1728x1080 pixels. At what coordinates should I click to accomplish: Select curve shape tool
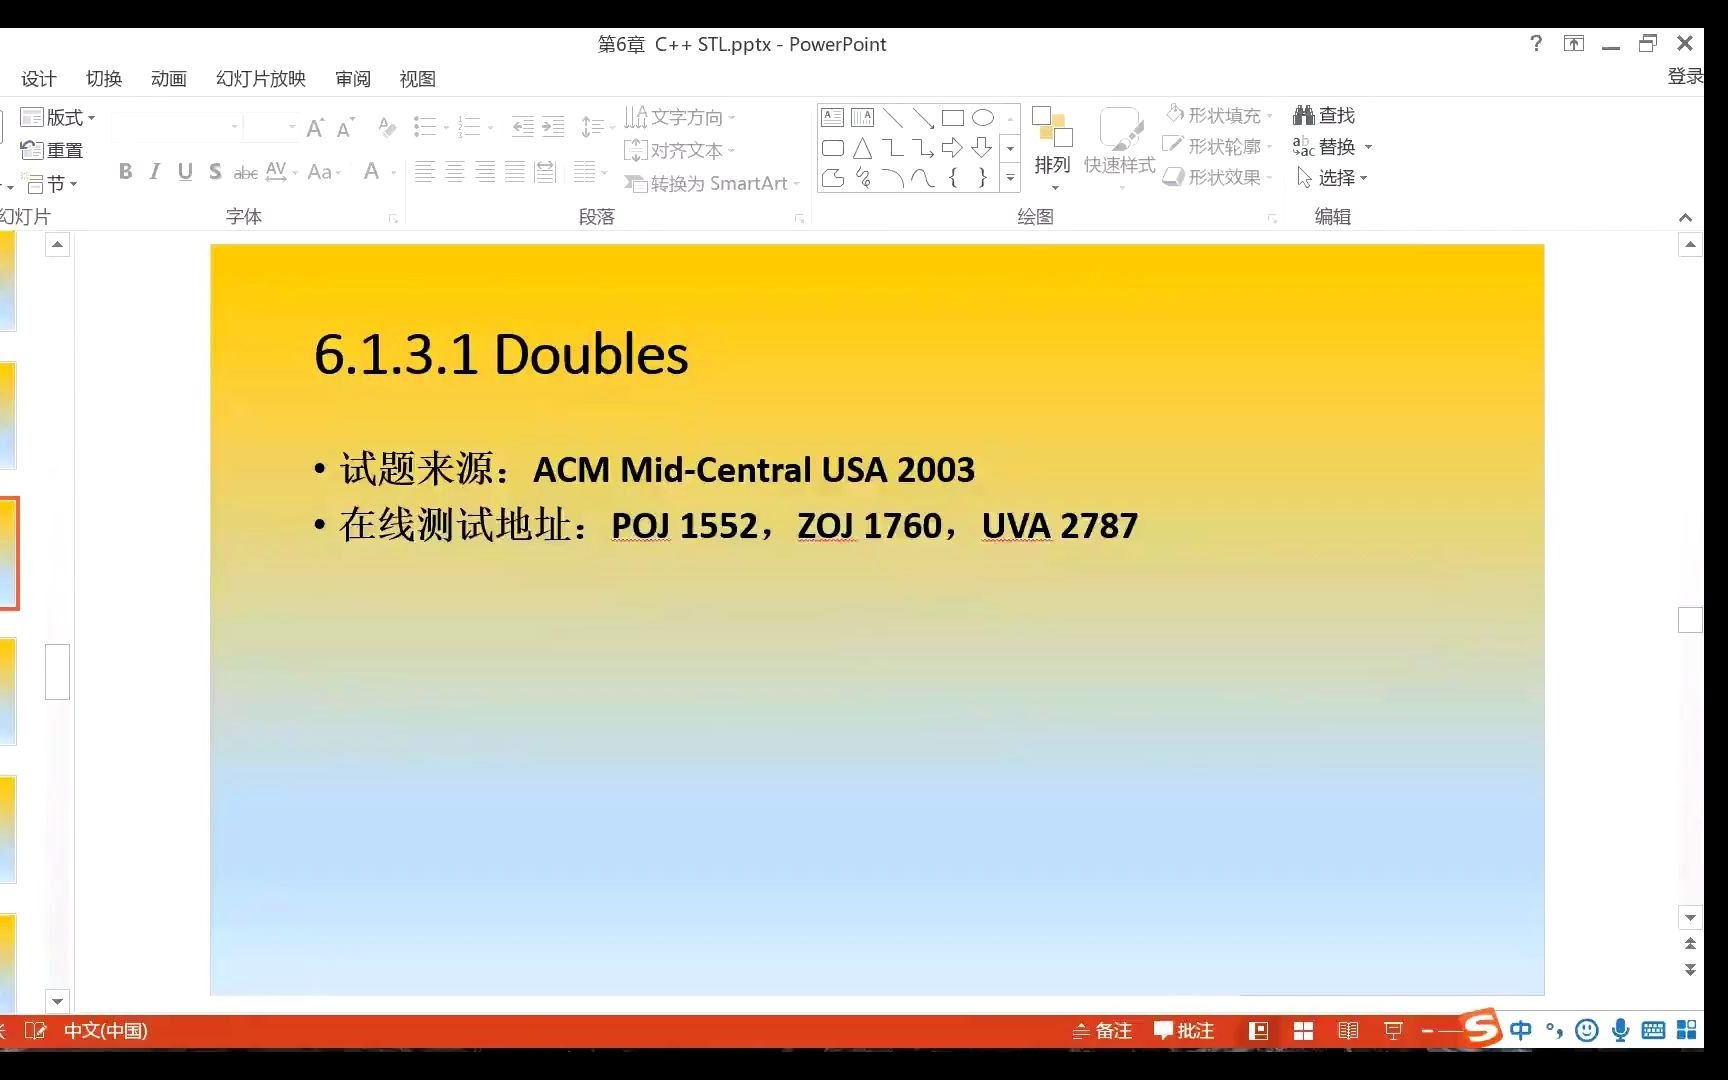coord(923,178)
